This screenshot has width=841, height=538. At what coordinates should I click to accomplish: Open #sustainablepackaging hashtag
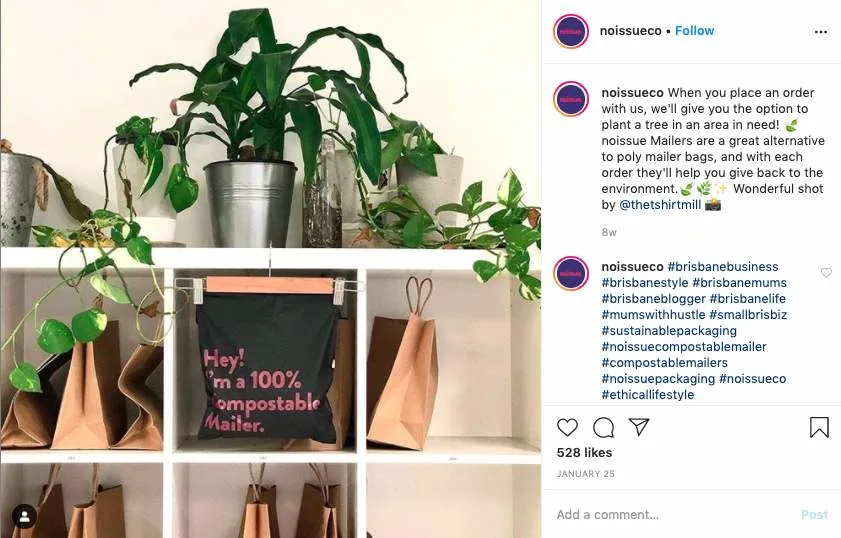click(669, 330)
